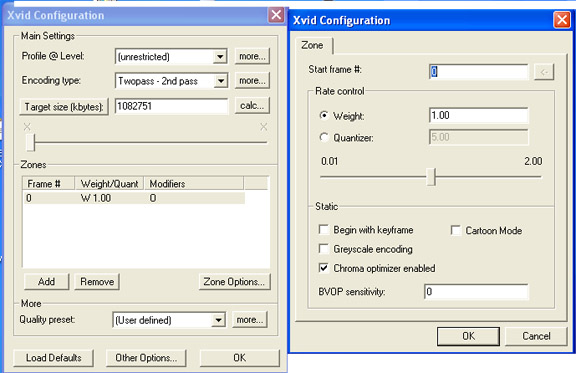Confirm Zone dialog with OK
Screen dimensions: 576x373
tap(468, 336)
